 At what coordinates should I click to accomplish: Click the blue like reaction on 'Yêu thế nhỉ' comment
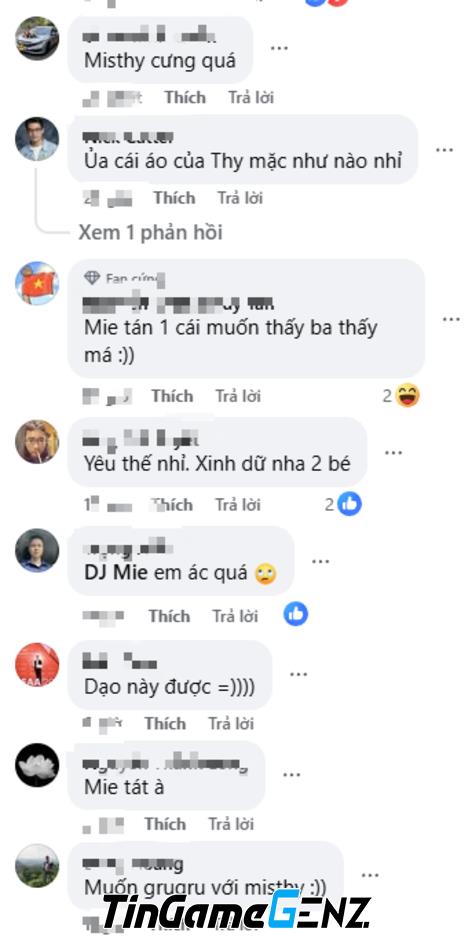(350, 504)
